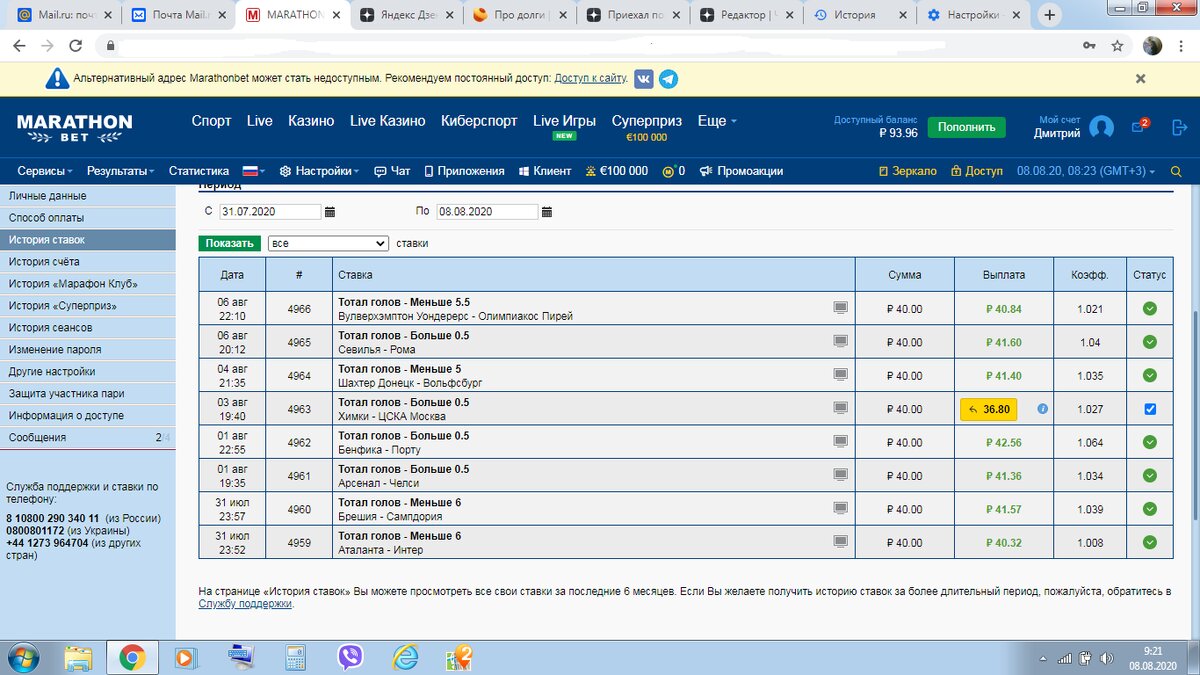Click green status checkmark for bet 4966
The width and height of the screenshot is (1200, 675).
pyautogui.click(x=1149, y=309)
